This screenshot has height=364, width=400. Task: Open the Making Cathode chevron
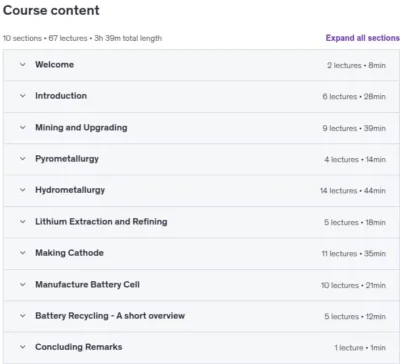pos(23,253)
